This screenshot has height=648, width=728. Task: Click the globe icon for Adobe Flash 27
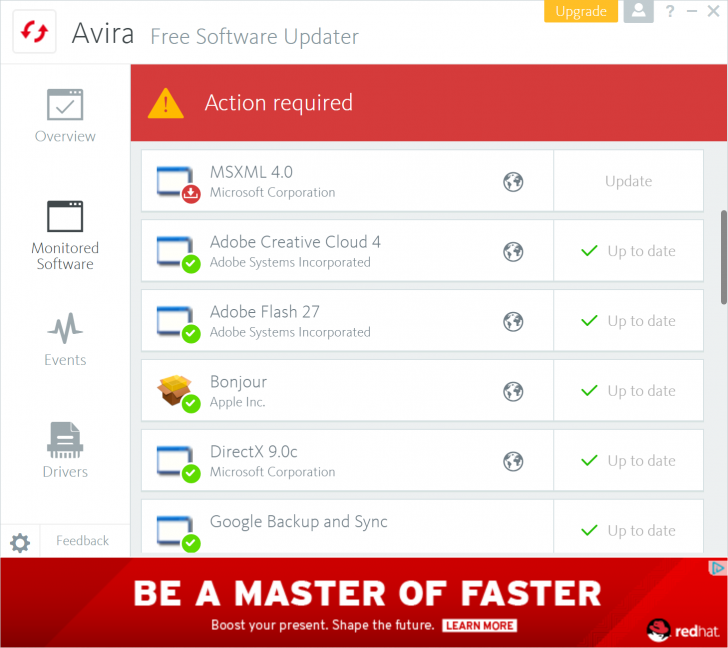pyautogui.click(x=513, y=321)
